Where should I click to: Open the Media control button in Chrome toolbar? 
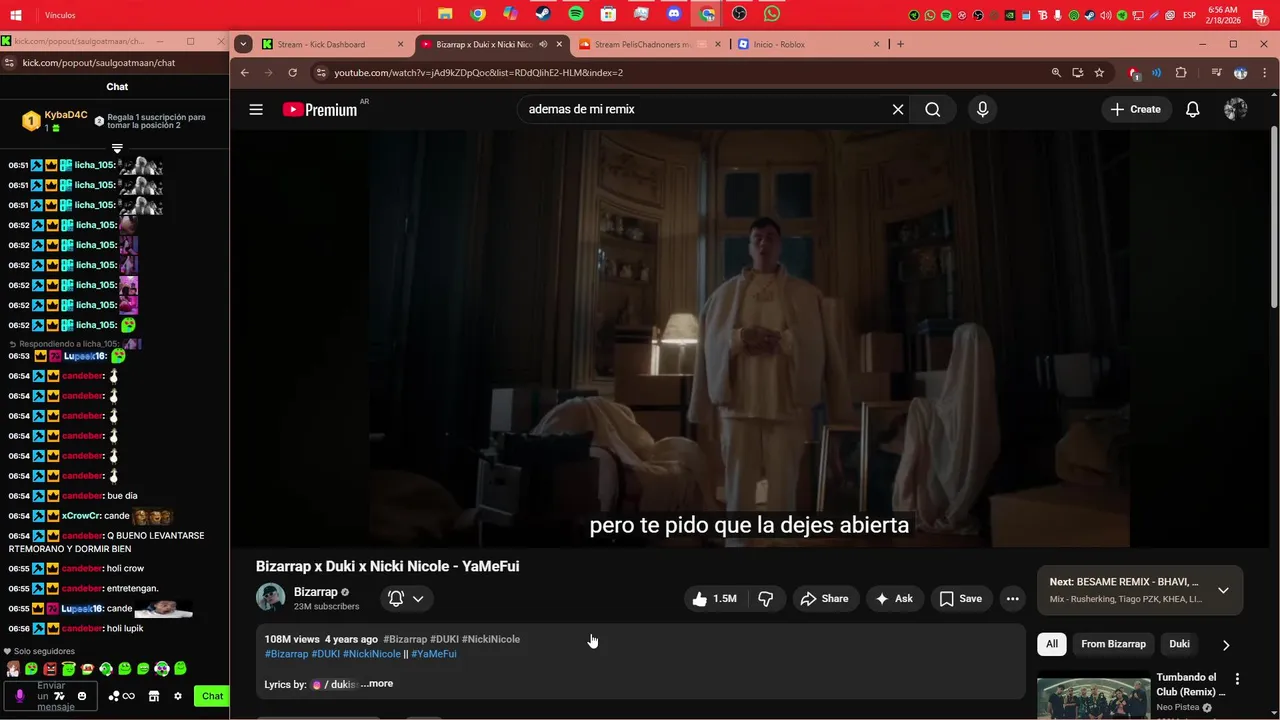click(x=1217, y=73)
